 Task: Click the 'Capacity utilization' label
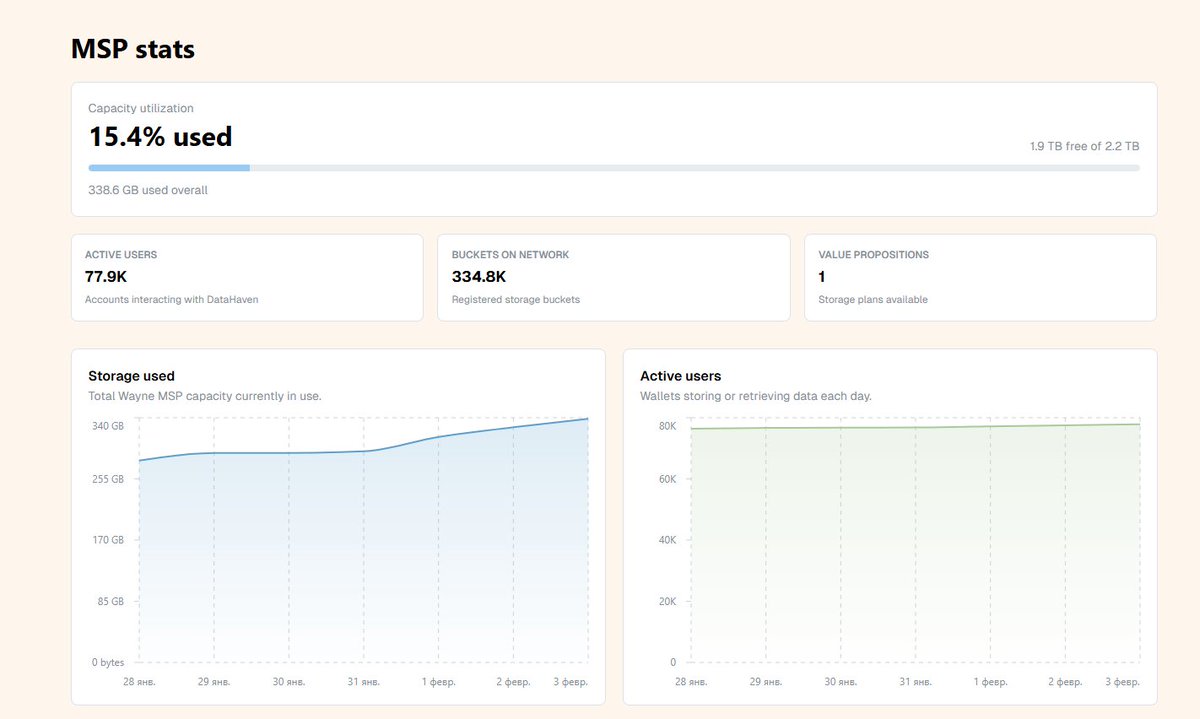(141, 108)
